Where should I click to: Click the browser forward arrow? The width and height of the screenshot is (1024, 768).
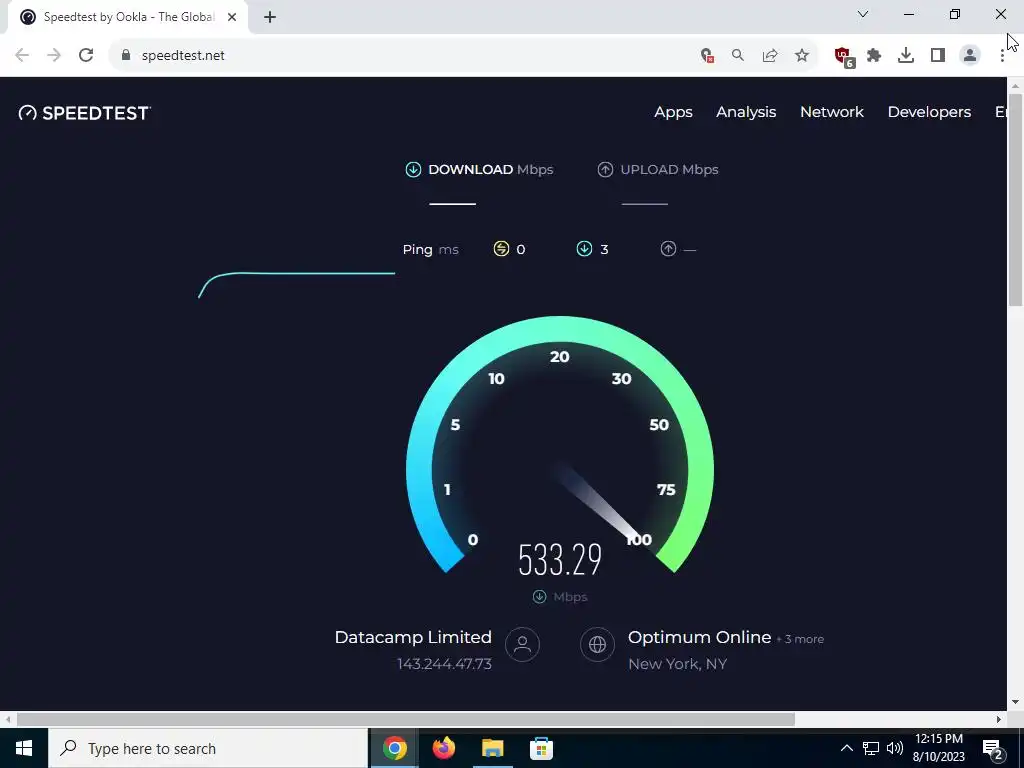[x=54, y=56]
